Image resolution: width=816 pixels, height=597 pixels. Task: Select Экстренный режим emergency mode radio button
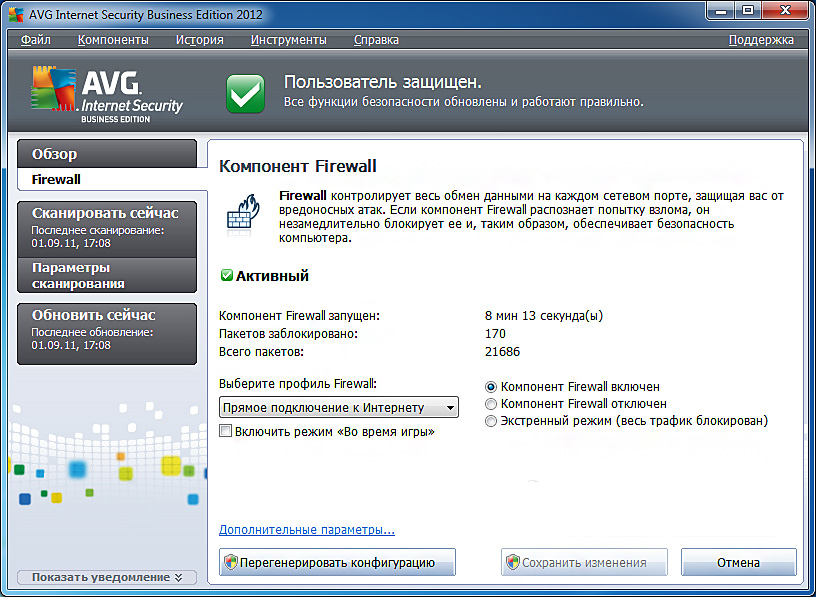(490, 421)
